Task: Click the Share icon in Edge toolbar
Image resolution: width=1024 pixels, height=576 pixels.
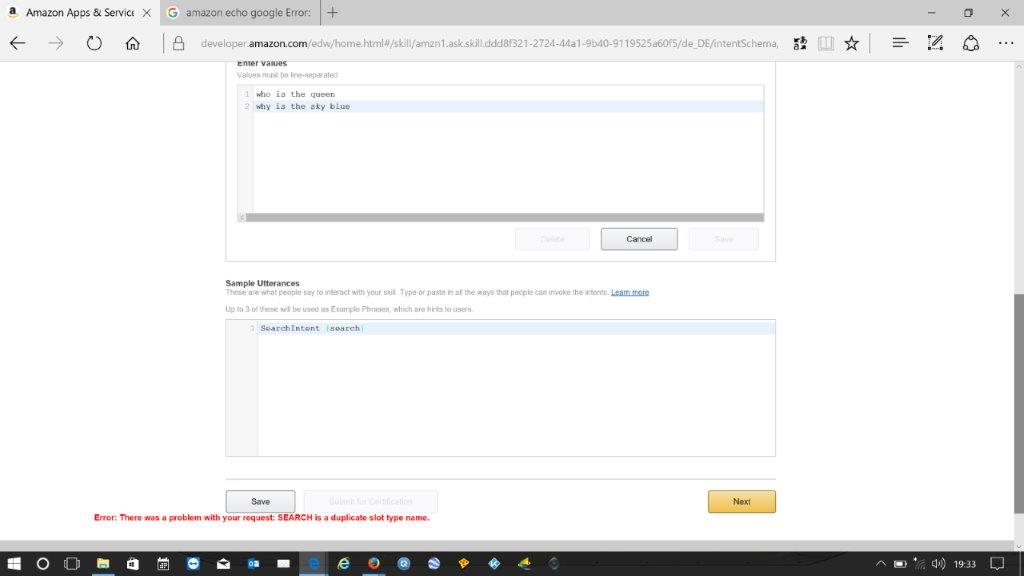Action: coord(970,43)
